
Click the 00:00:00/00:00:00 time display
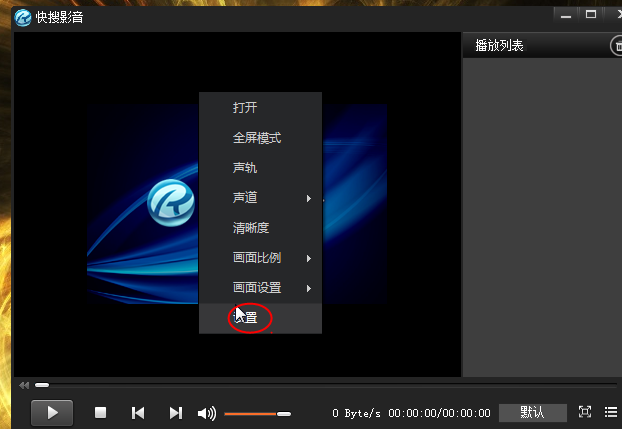[440, 413]
